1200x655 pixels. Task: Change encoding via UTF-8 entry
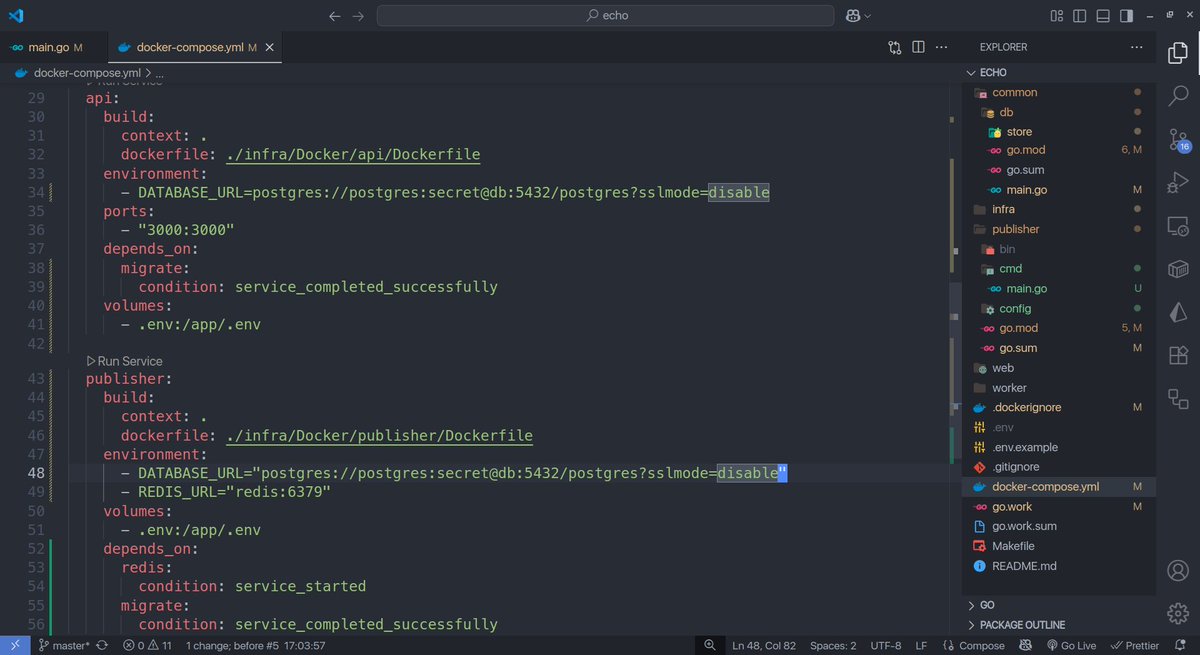pyautogui.click(x=886, y=645)
